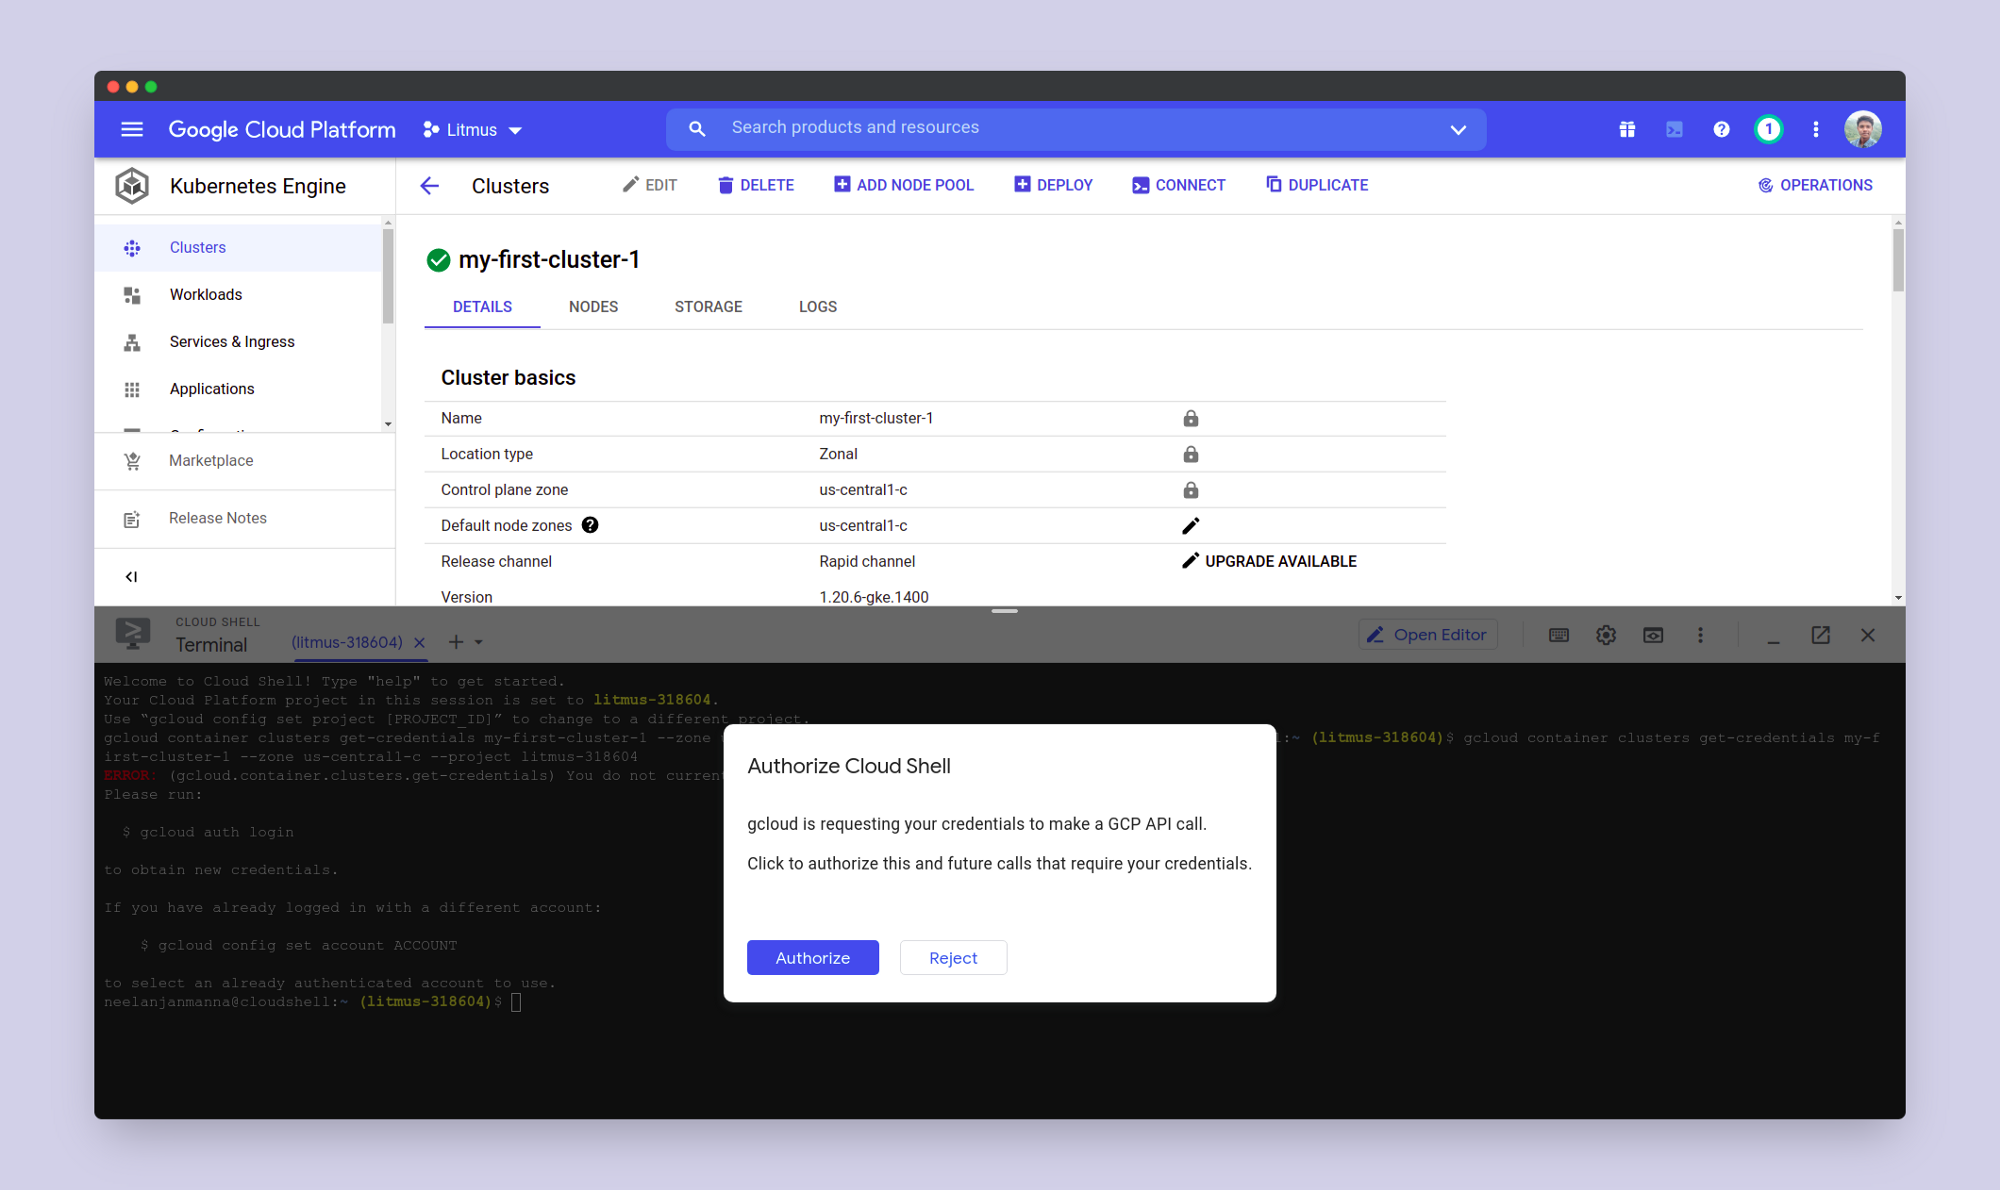The height and width of the screenshot is (1190, 2000).
Task: Switch to the DETAILS tab
Action: (x=482, y=307)
